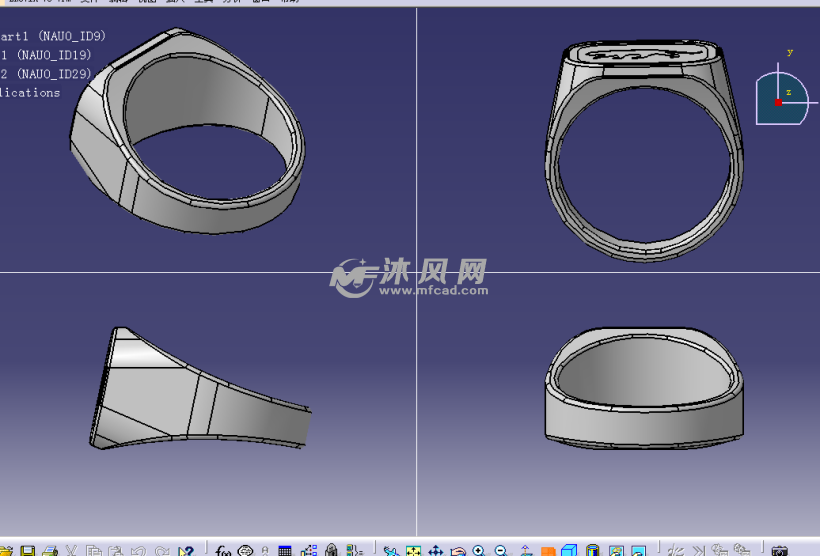Click the Normal View icon

[525, 551]
